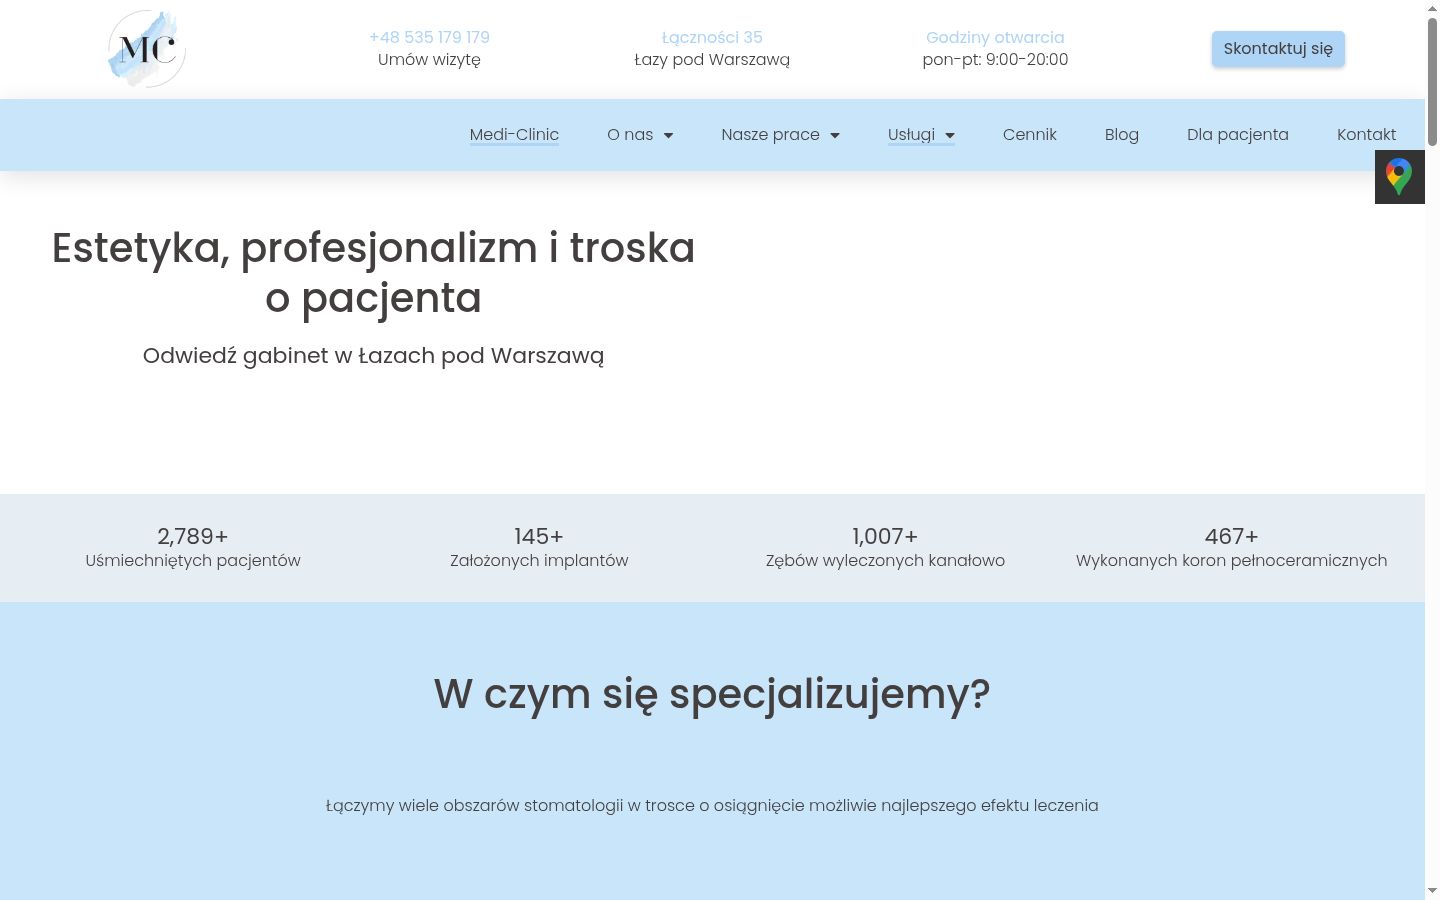Viewport: 1440px width, 900px height.
Task: Click the Łączymy wiele obszarów stomatologii paragraph
Action: pos(712,806)
